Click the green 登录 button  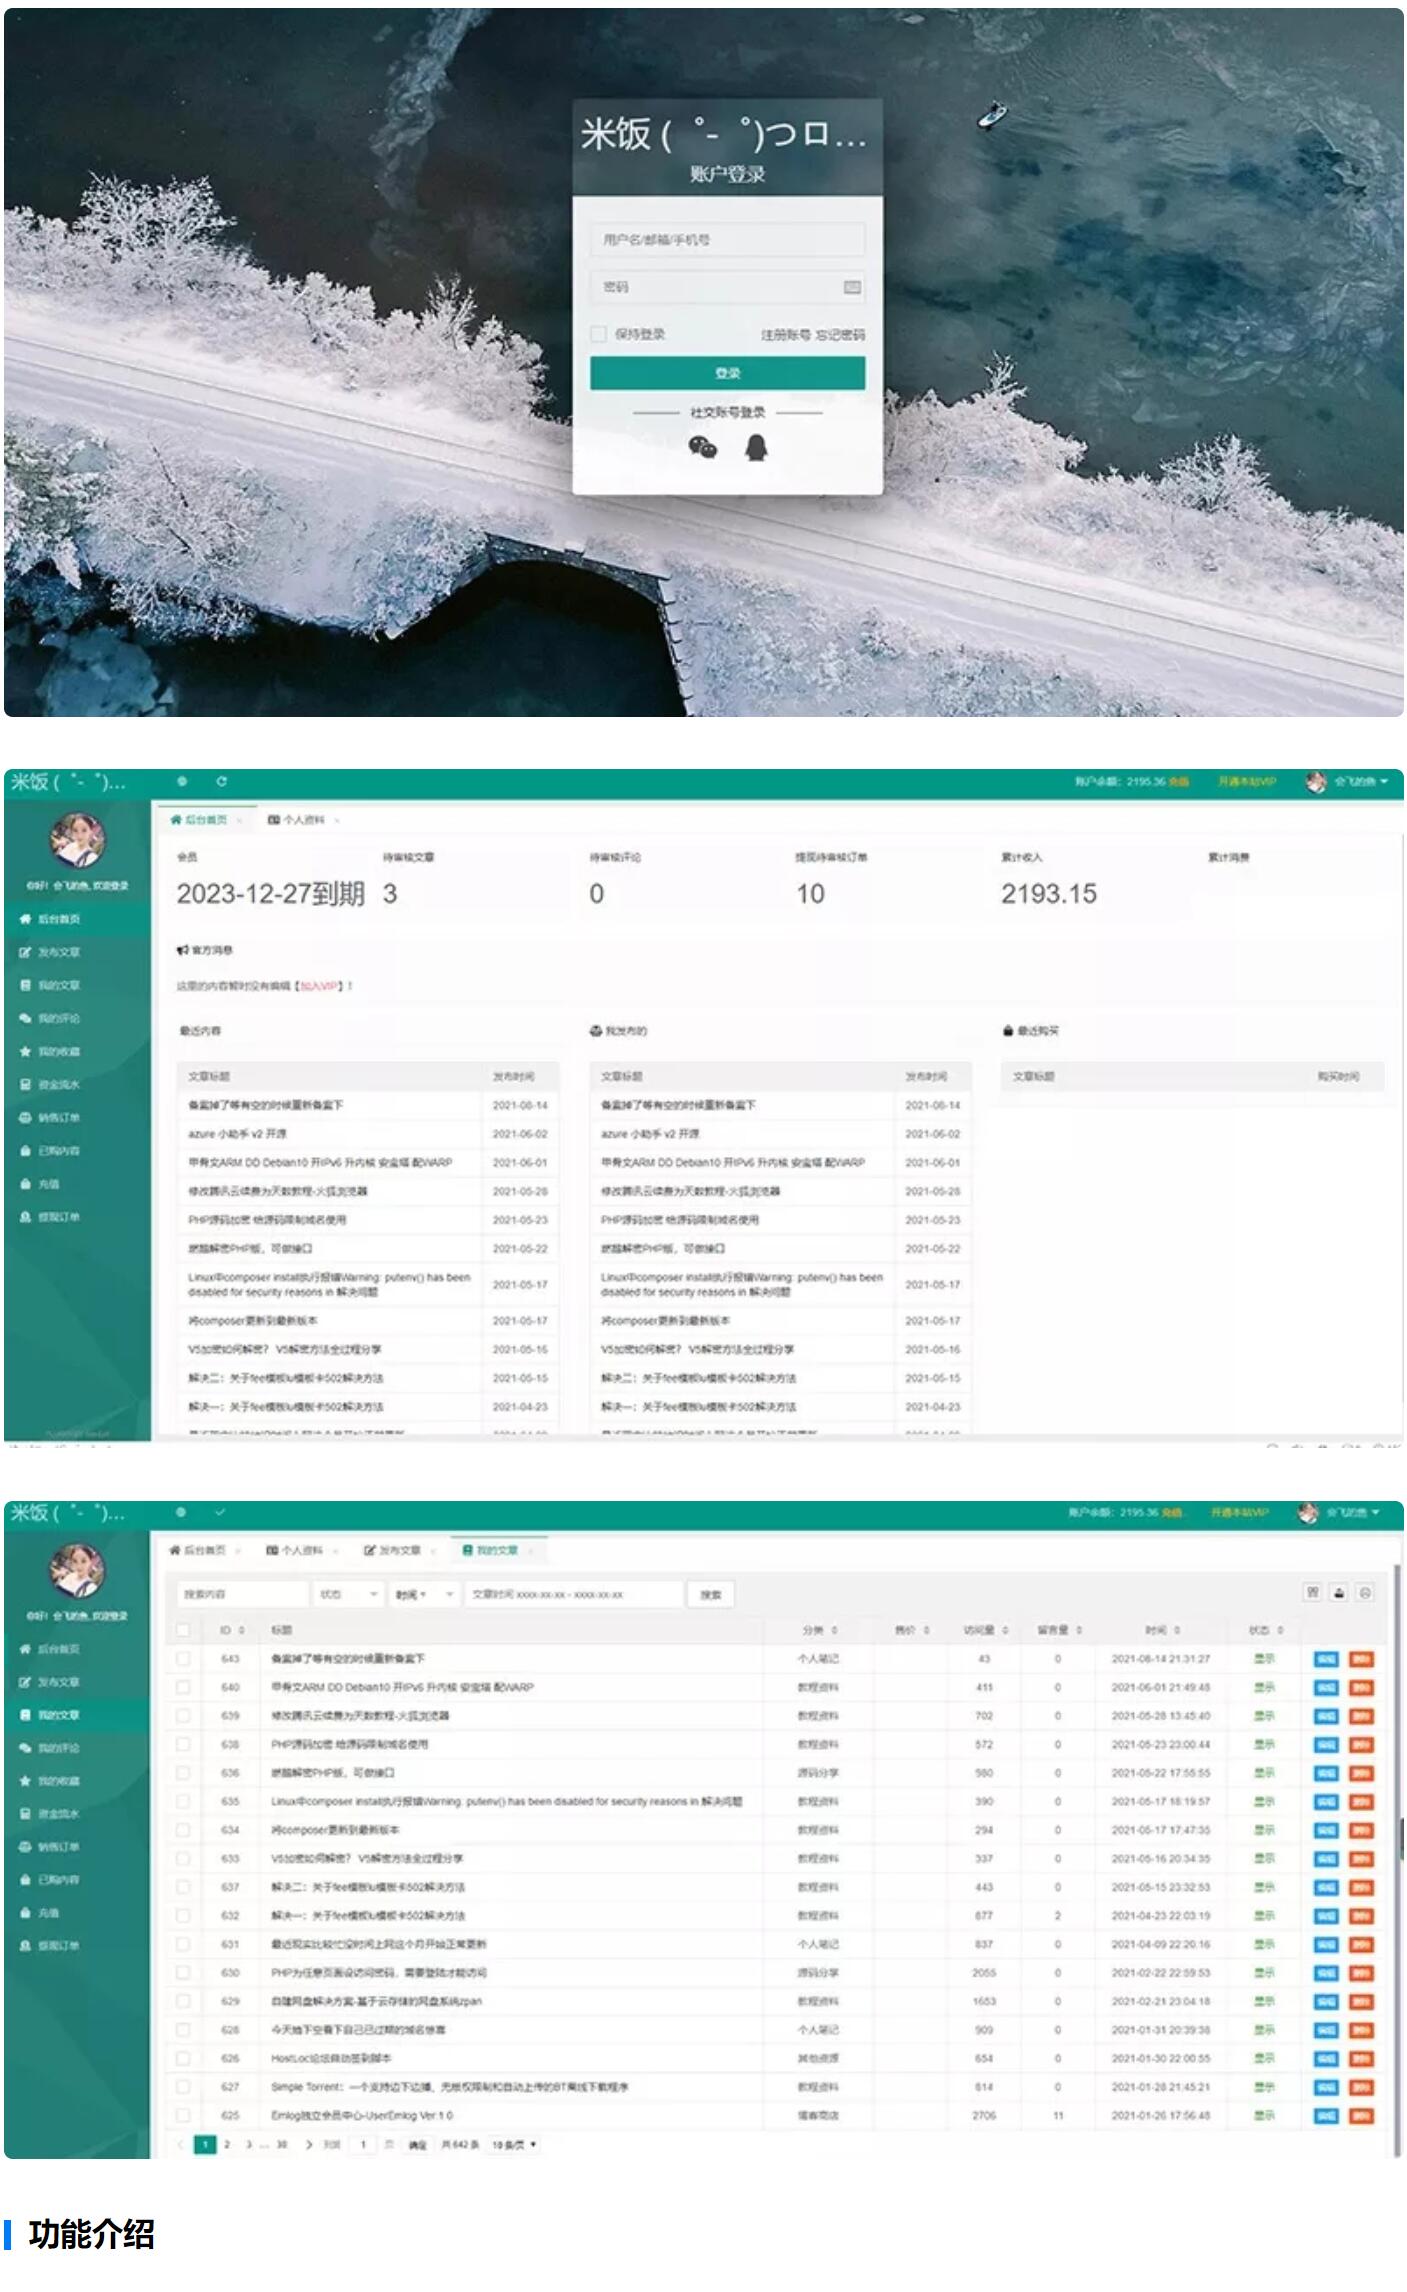(x=727, y=373)
